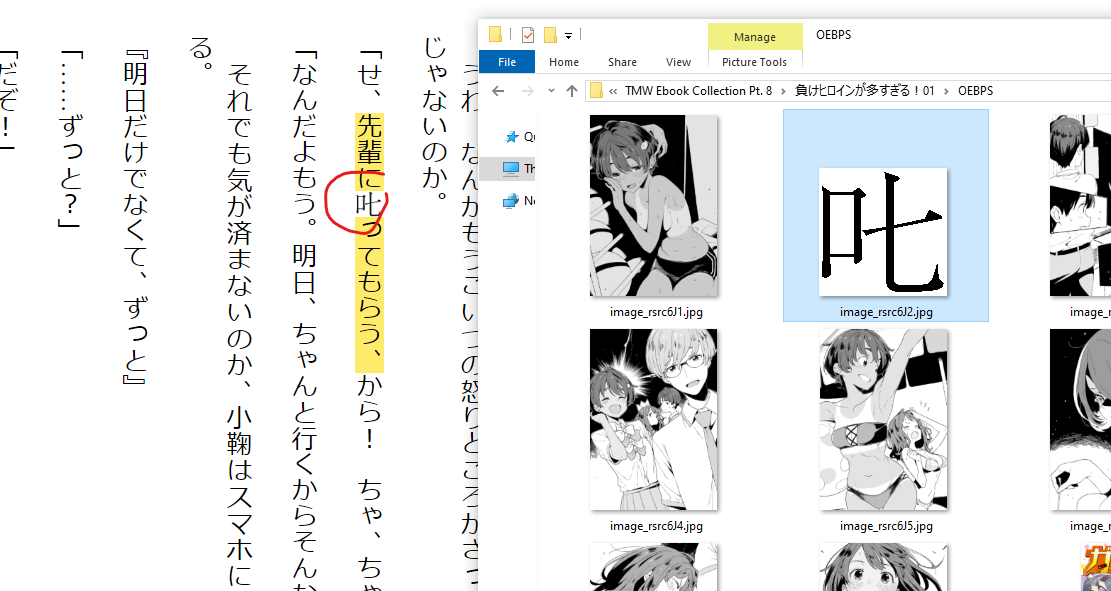Click the file name image_rsrc6J4.jpg
The image size is (1111, 591).
click(656, 526)
